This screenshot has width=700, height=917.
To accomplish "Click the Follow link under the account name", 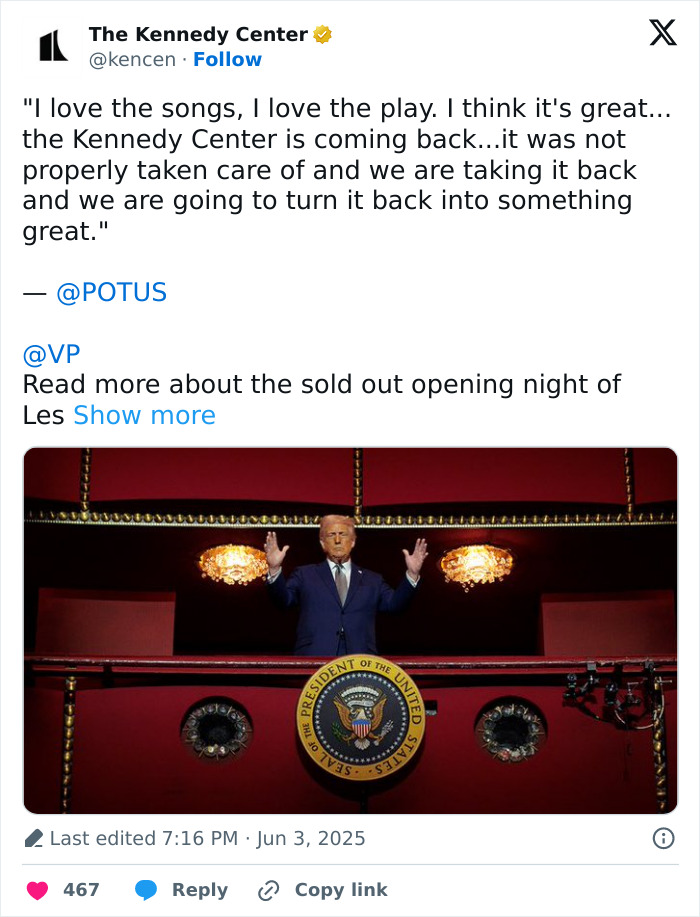I will pyautogui.click(x=228, y=59).
